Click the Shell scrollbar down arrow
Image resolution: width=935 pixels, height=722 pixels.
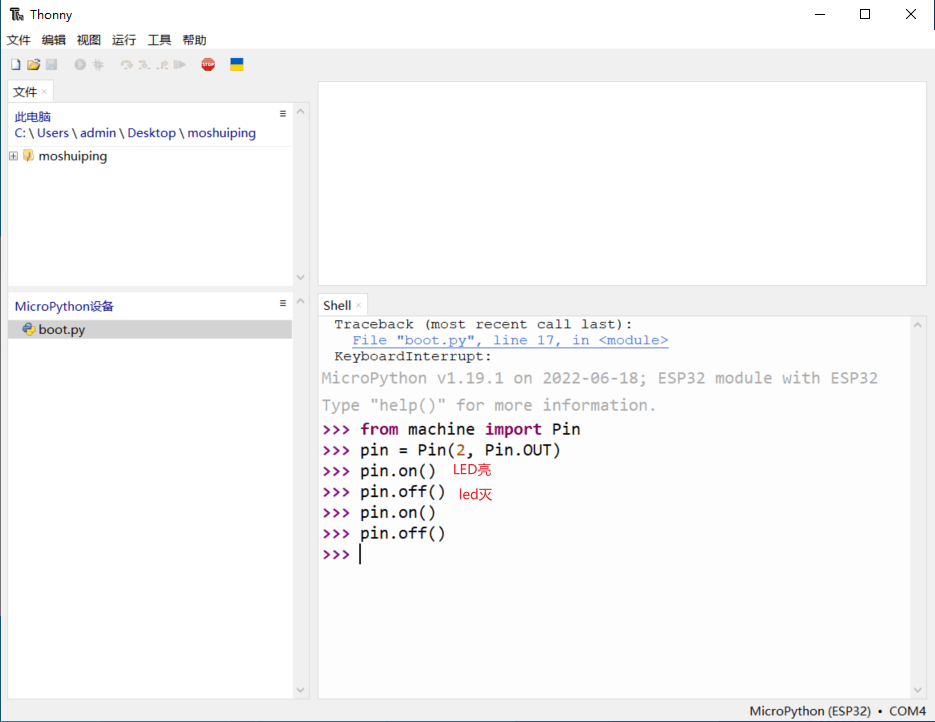coord(918,689)
